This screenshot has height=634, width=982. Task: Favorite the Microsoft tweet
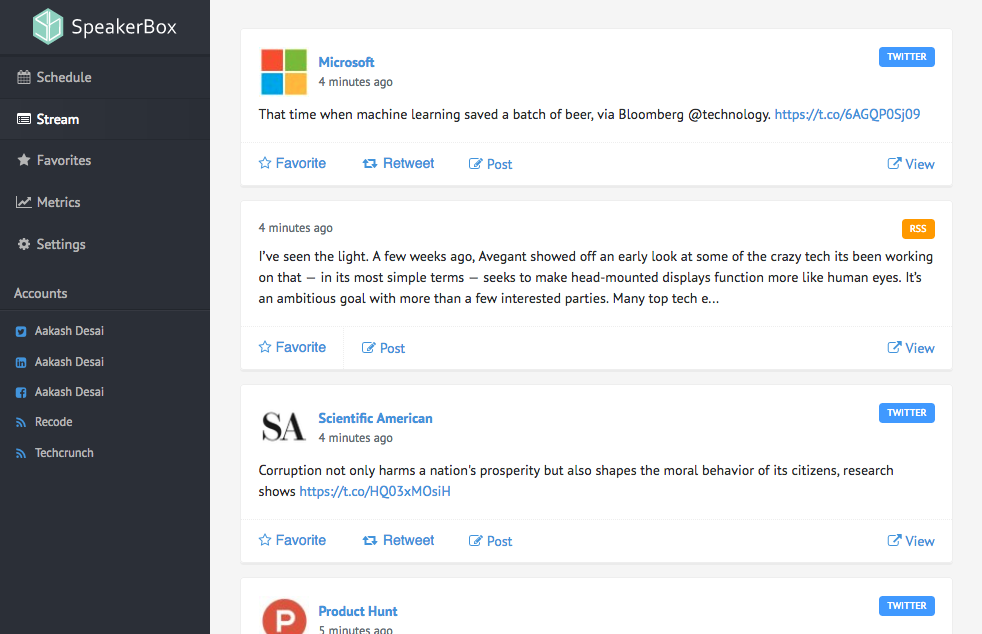[292, 163]
